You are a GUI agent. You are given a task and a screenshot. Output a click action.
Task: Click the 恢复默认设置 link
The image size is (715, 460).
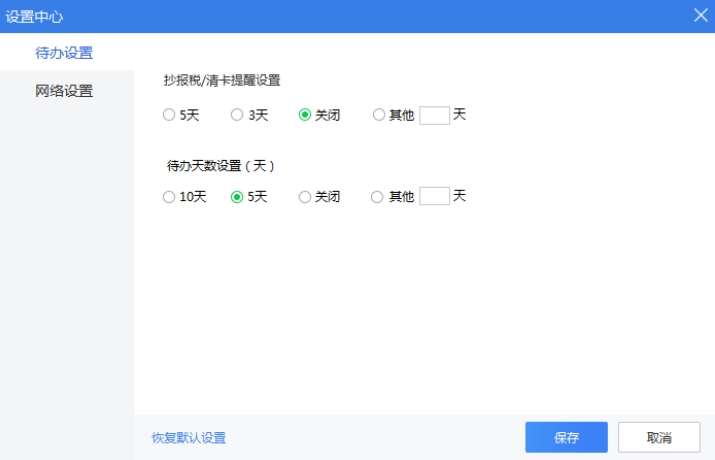tap(189, 438)
